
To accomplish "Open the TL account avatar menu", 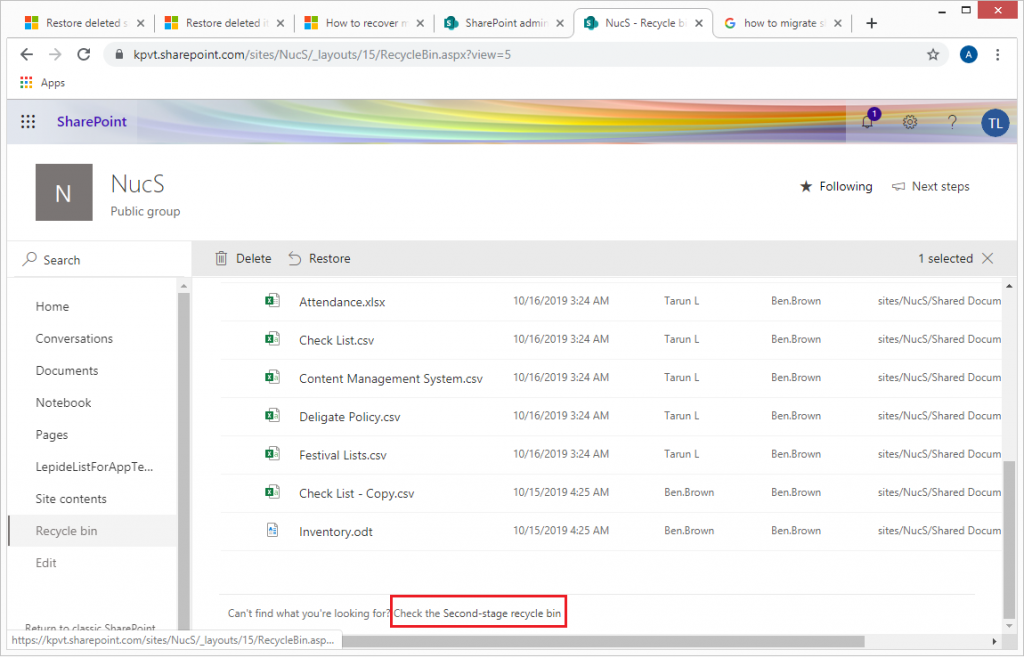I will point(995,122).
